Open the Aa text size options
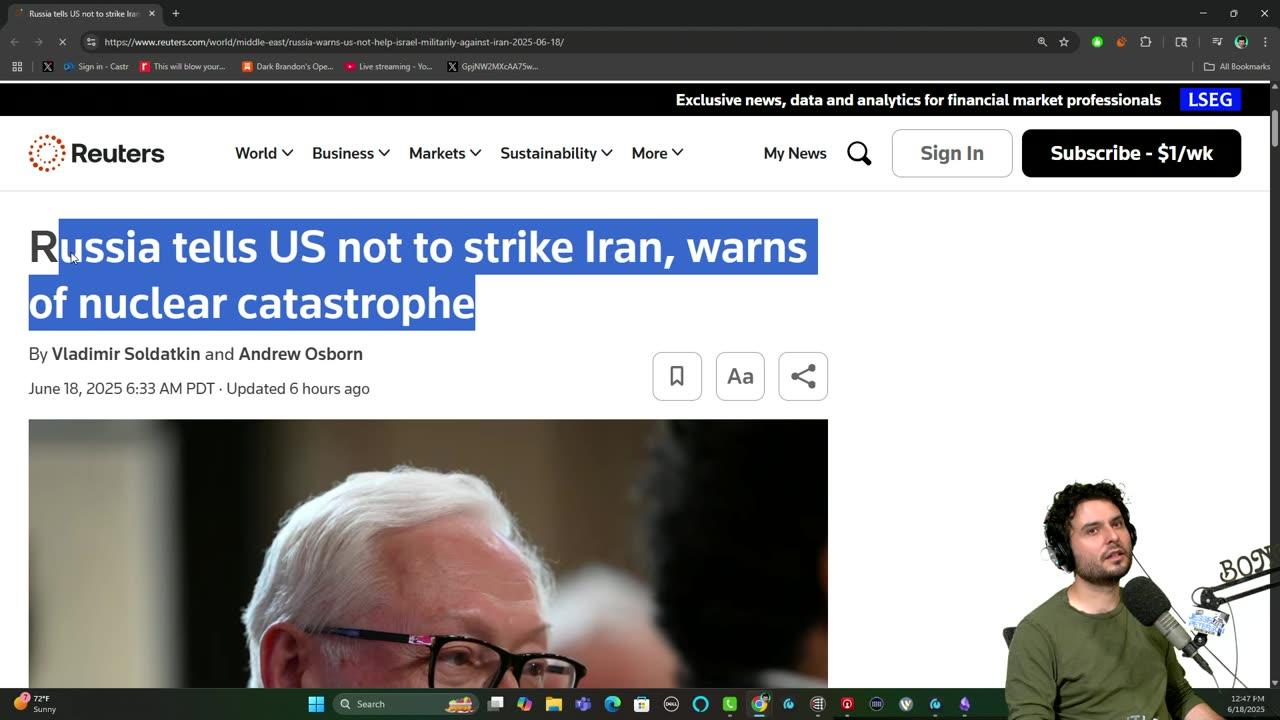This screenshot has height=720, width=1280. (740, 376)
